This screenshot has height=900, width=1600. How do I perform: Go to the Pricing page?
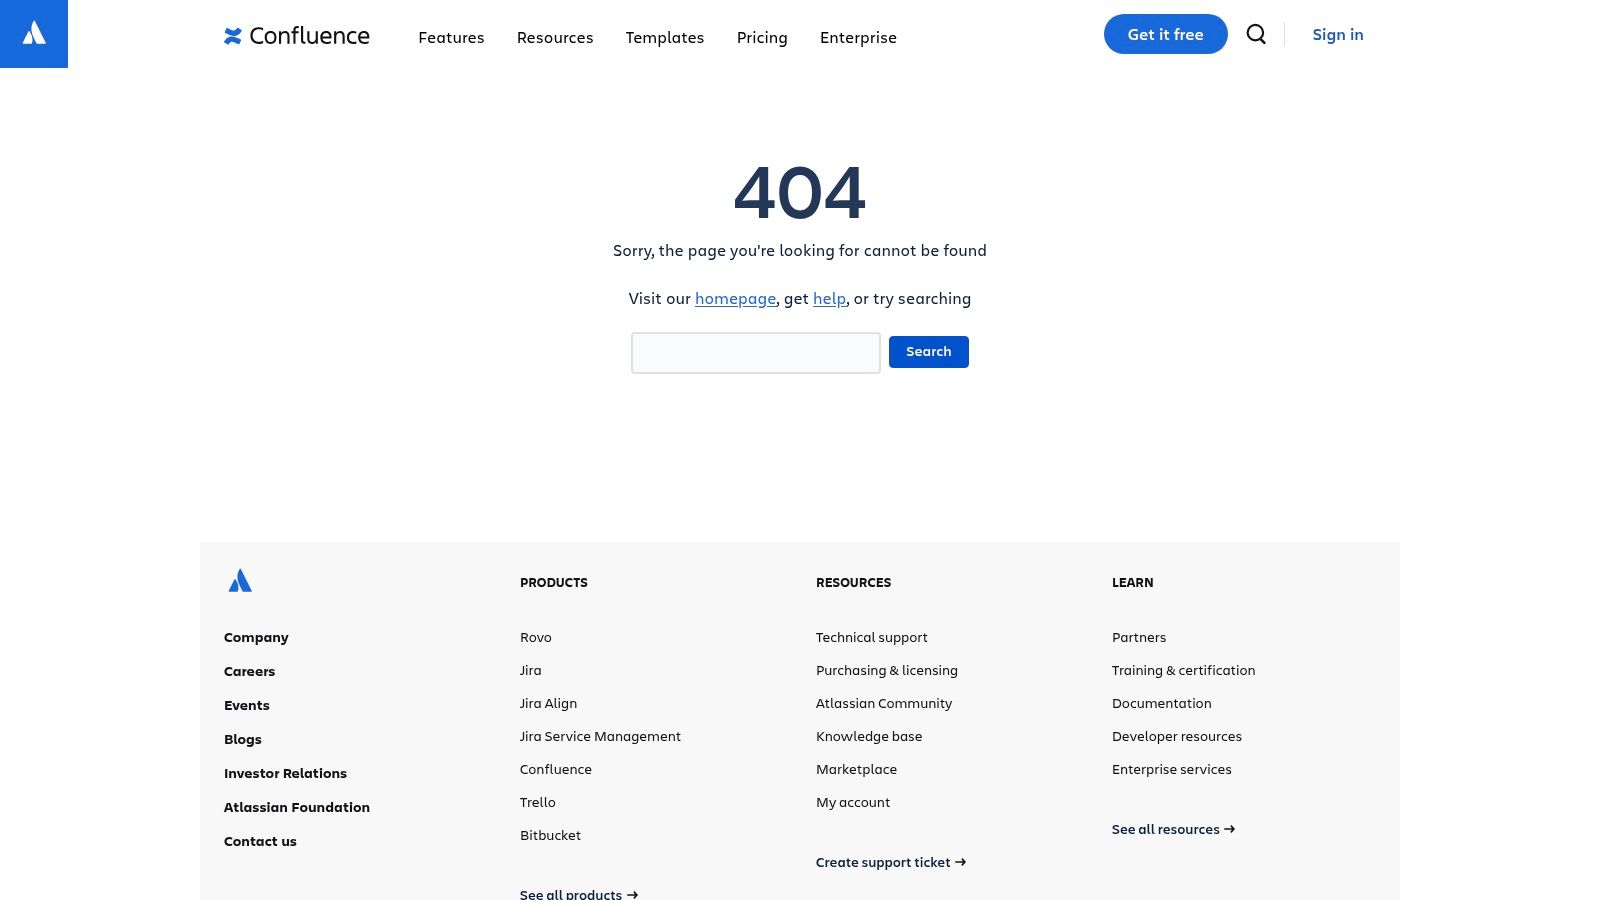pos(762,37)
